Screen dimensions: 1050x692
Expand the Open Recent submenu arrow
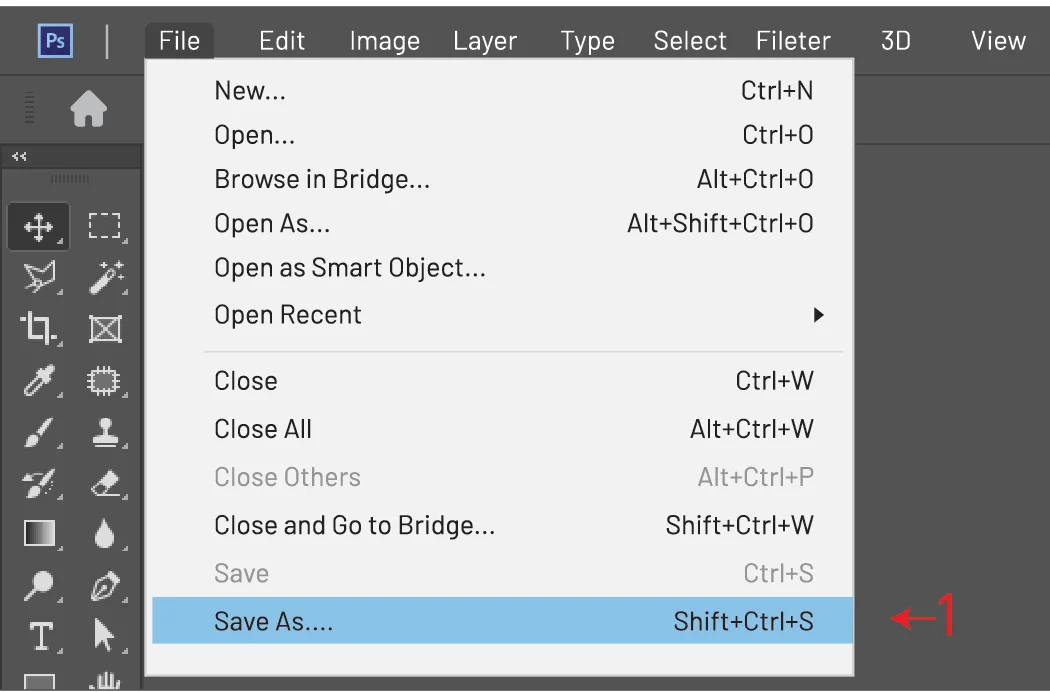(x=818, y=315)
